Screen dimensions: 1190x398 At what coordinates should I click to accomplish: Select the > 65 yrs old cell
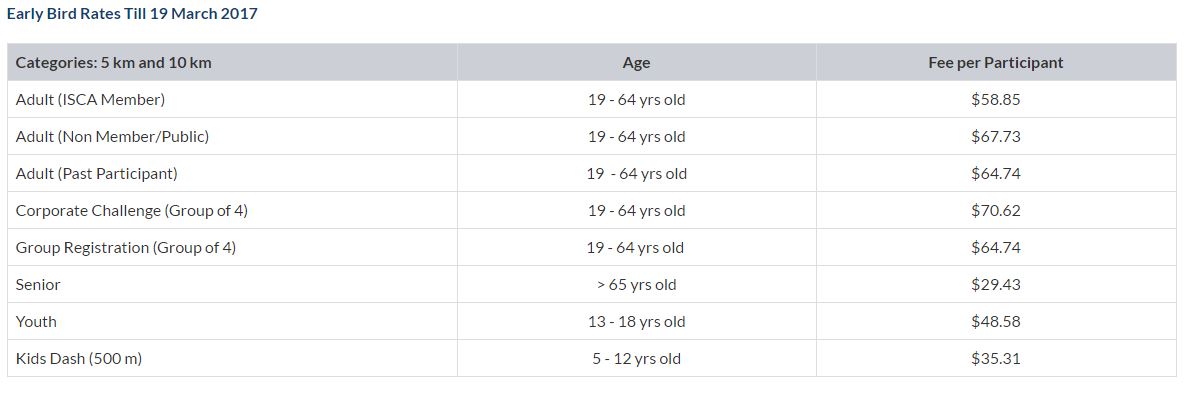(636, 285)
